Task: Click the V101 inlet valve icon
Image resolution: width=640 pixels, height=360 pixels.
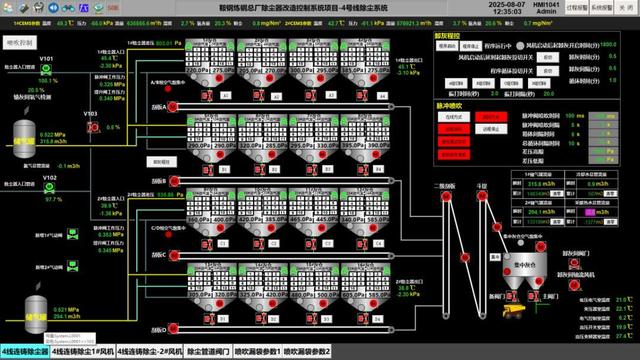Action: [x=46, y=69]
